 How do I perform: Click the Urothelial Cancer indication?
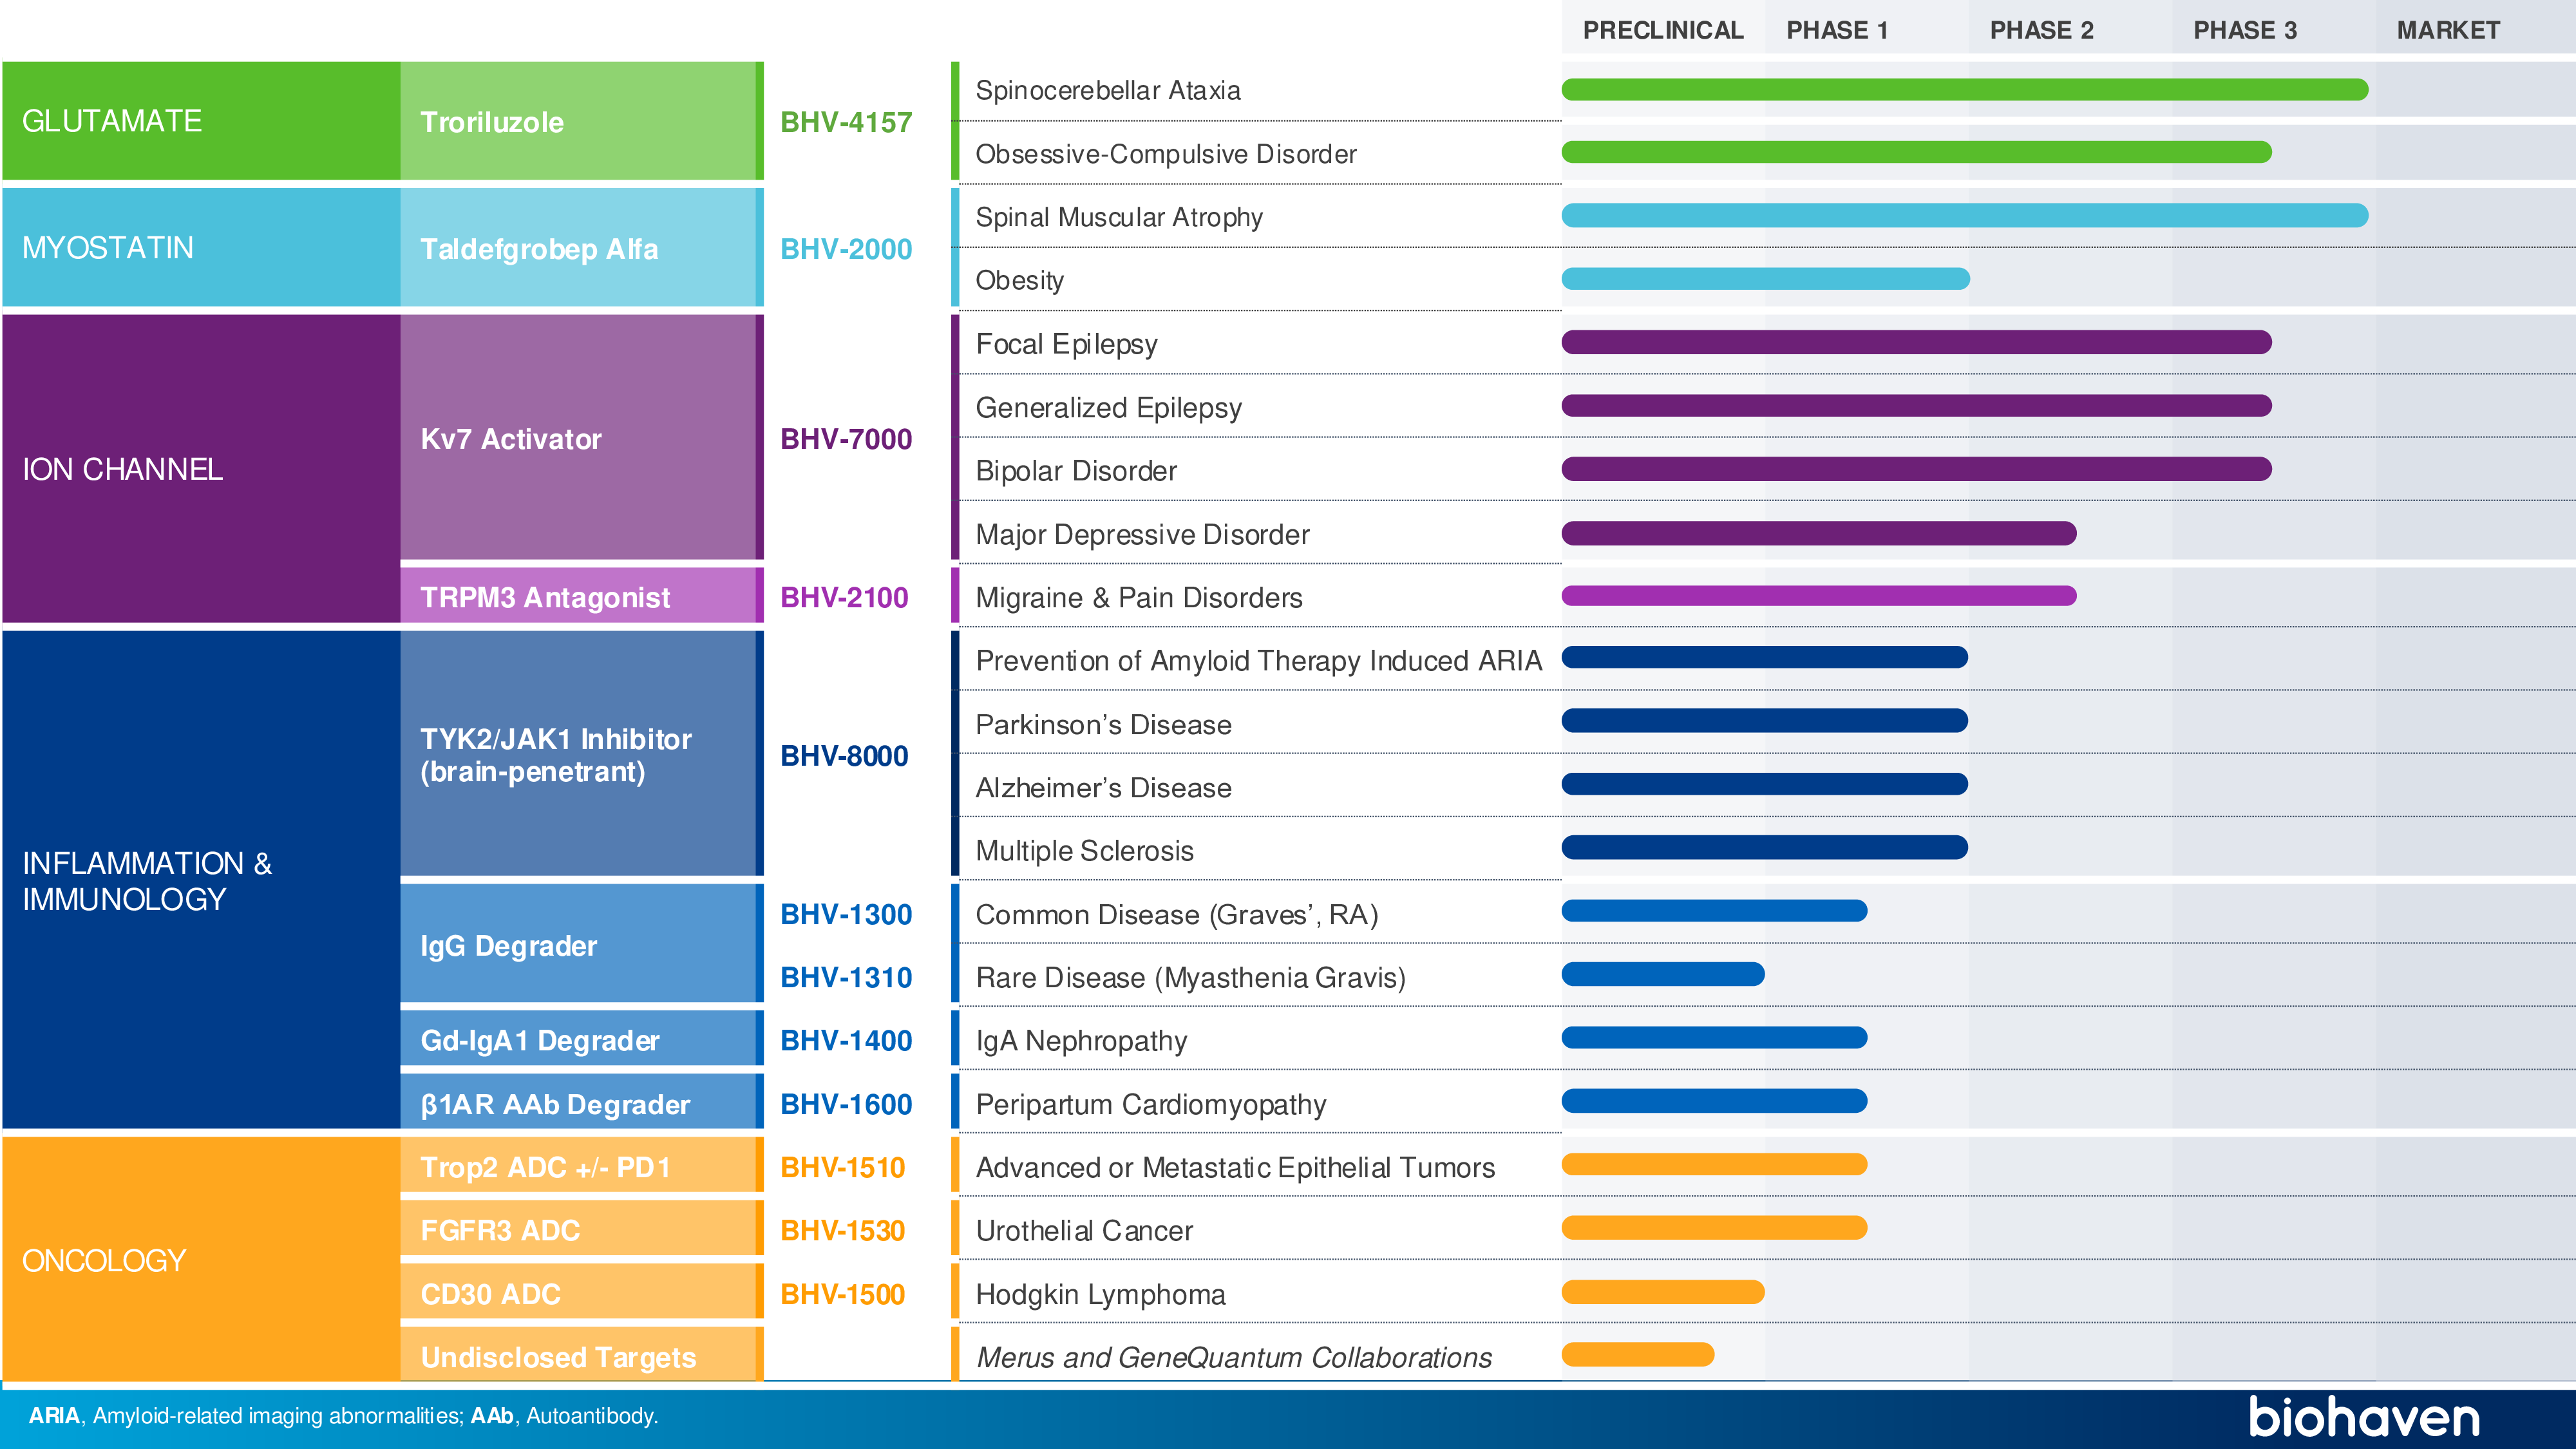(1084, 1230)
